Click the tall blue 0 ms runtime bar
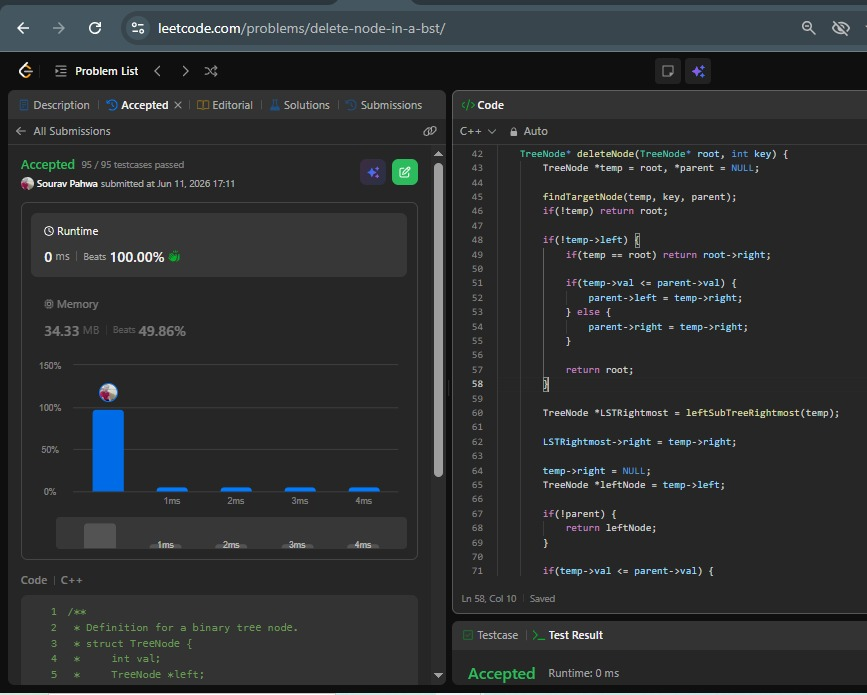867x695 pixels. (x=108, y=451)
